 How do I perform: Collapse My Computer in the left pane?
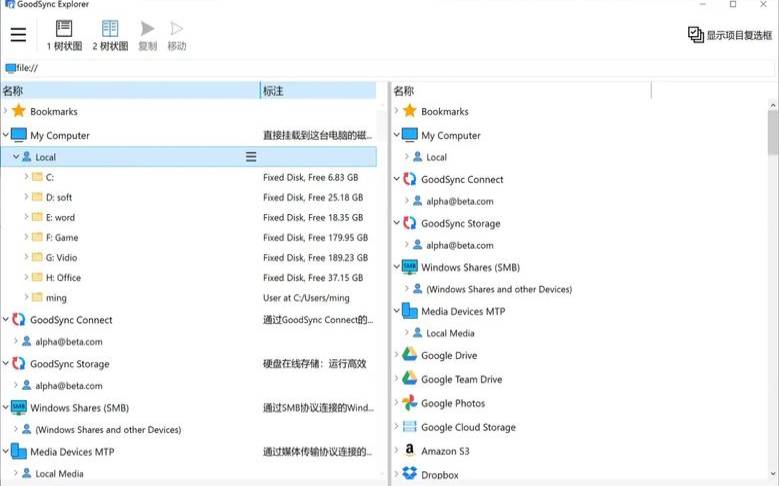(x=5, y=135)
